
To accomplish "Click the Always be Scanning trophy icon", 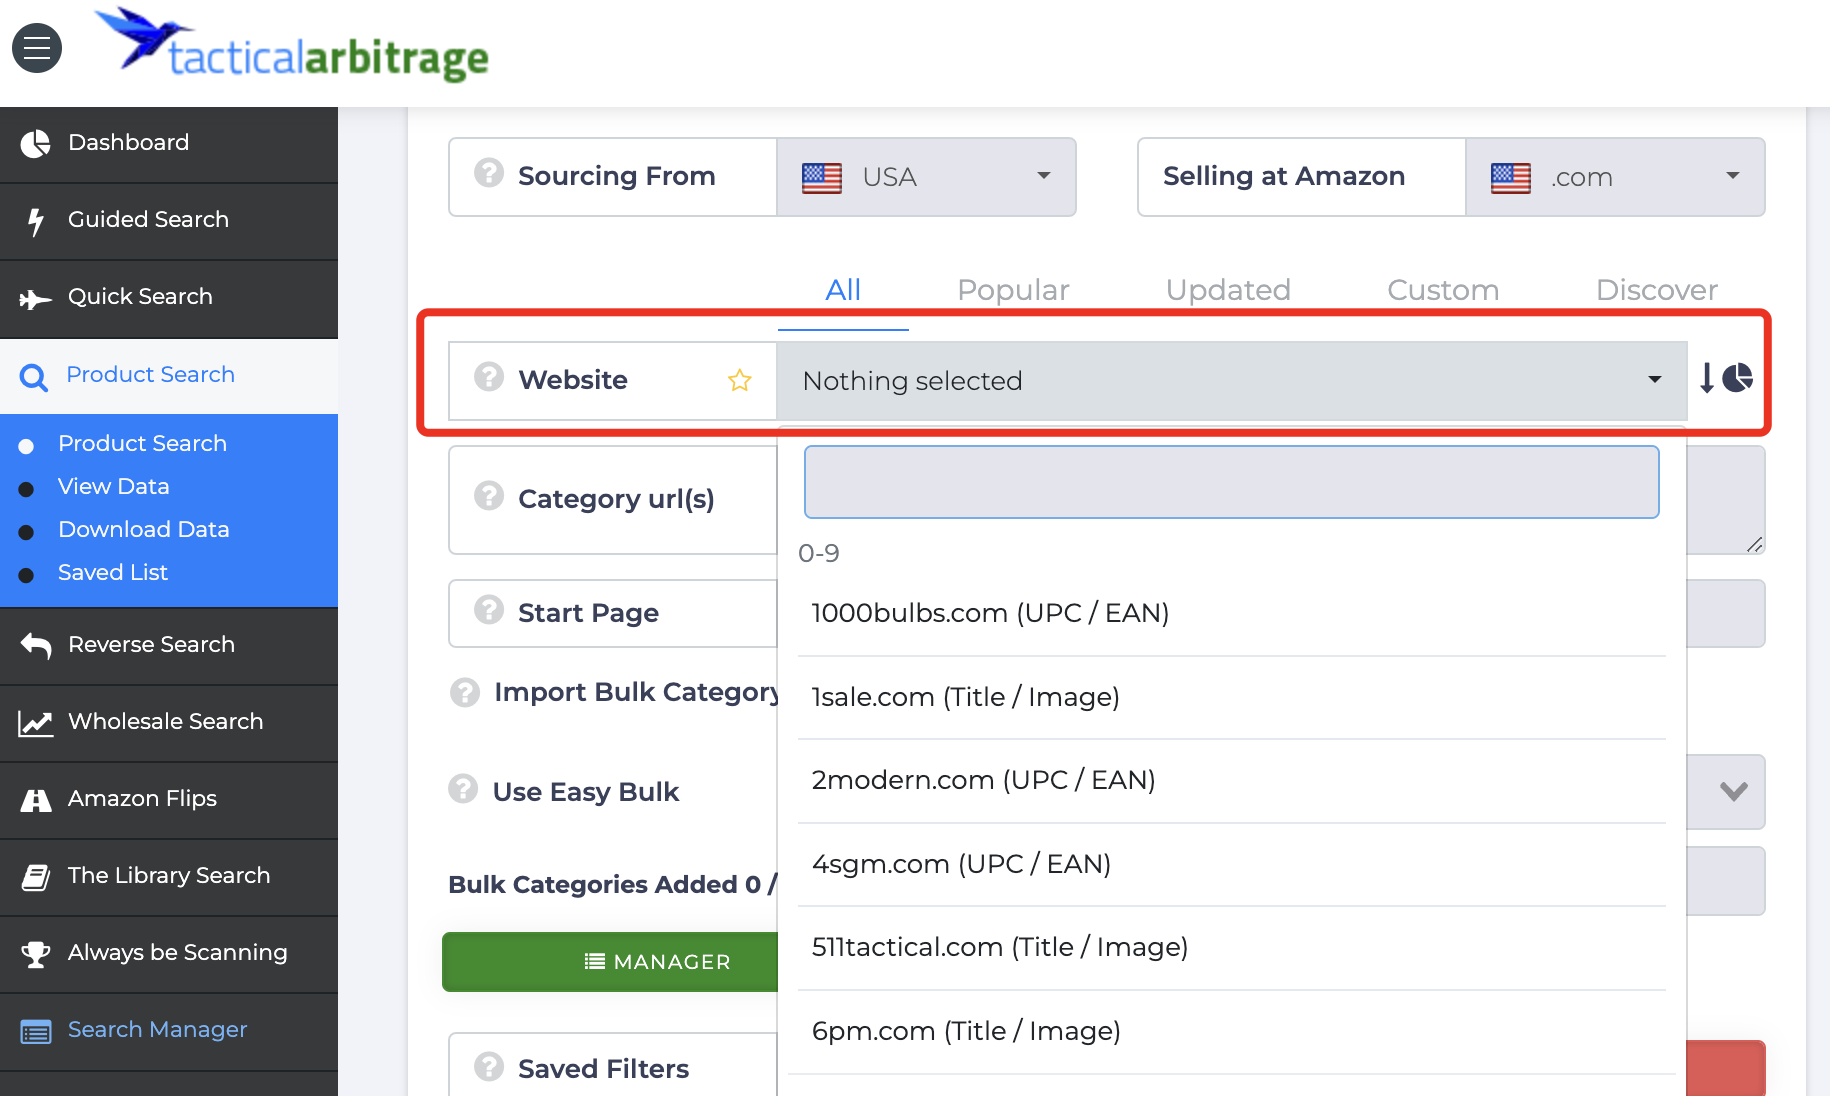I will point(36,954).
